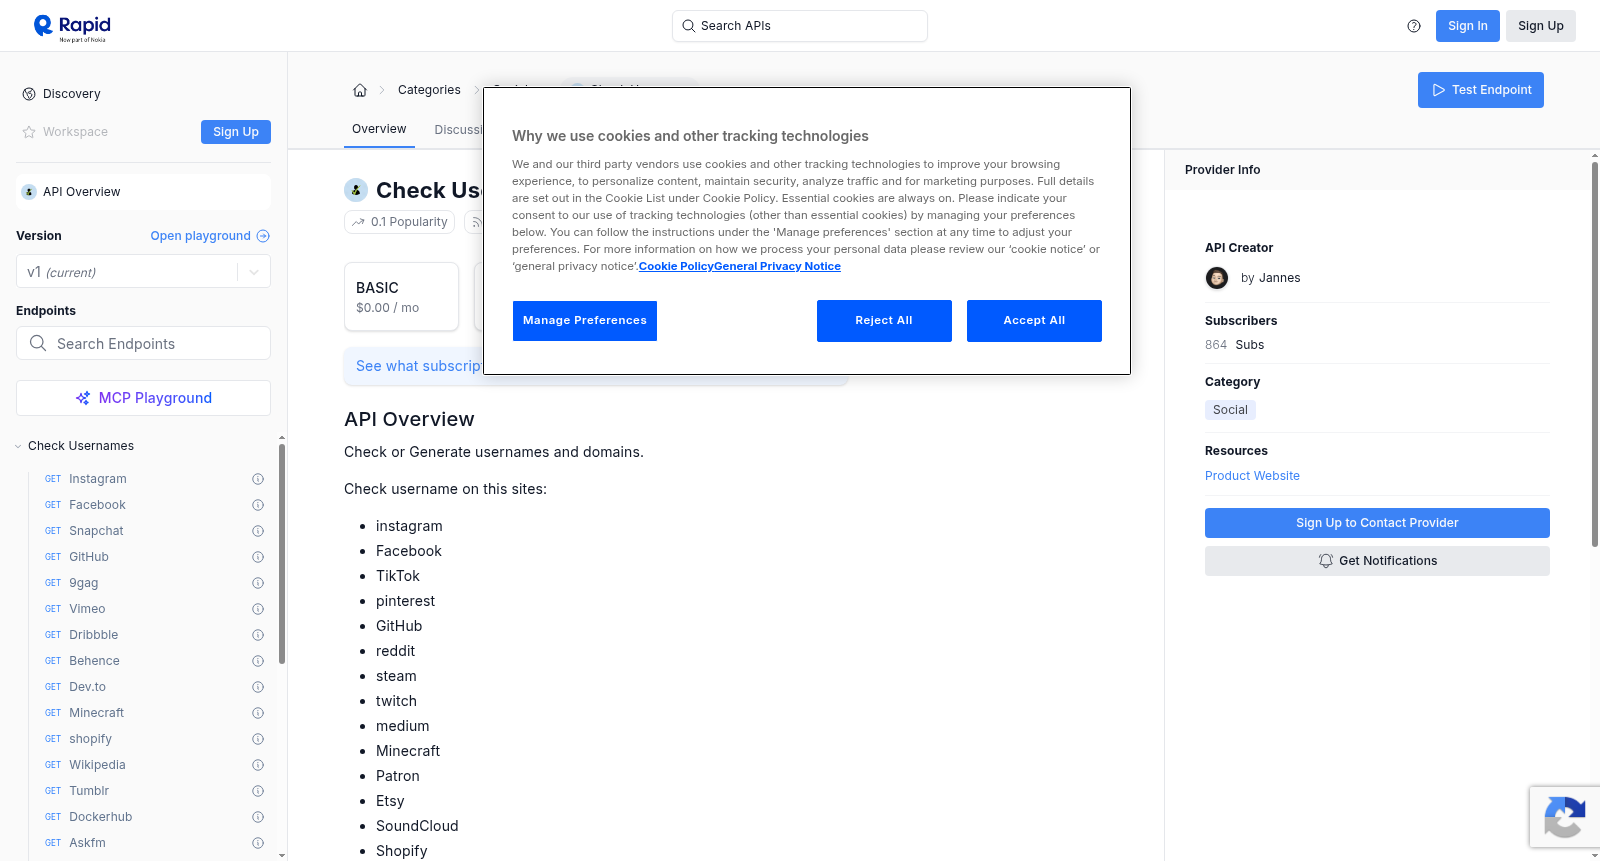
Task: Click info icon next to 9gag endpoint
Action: coord(258,583)
